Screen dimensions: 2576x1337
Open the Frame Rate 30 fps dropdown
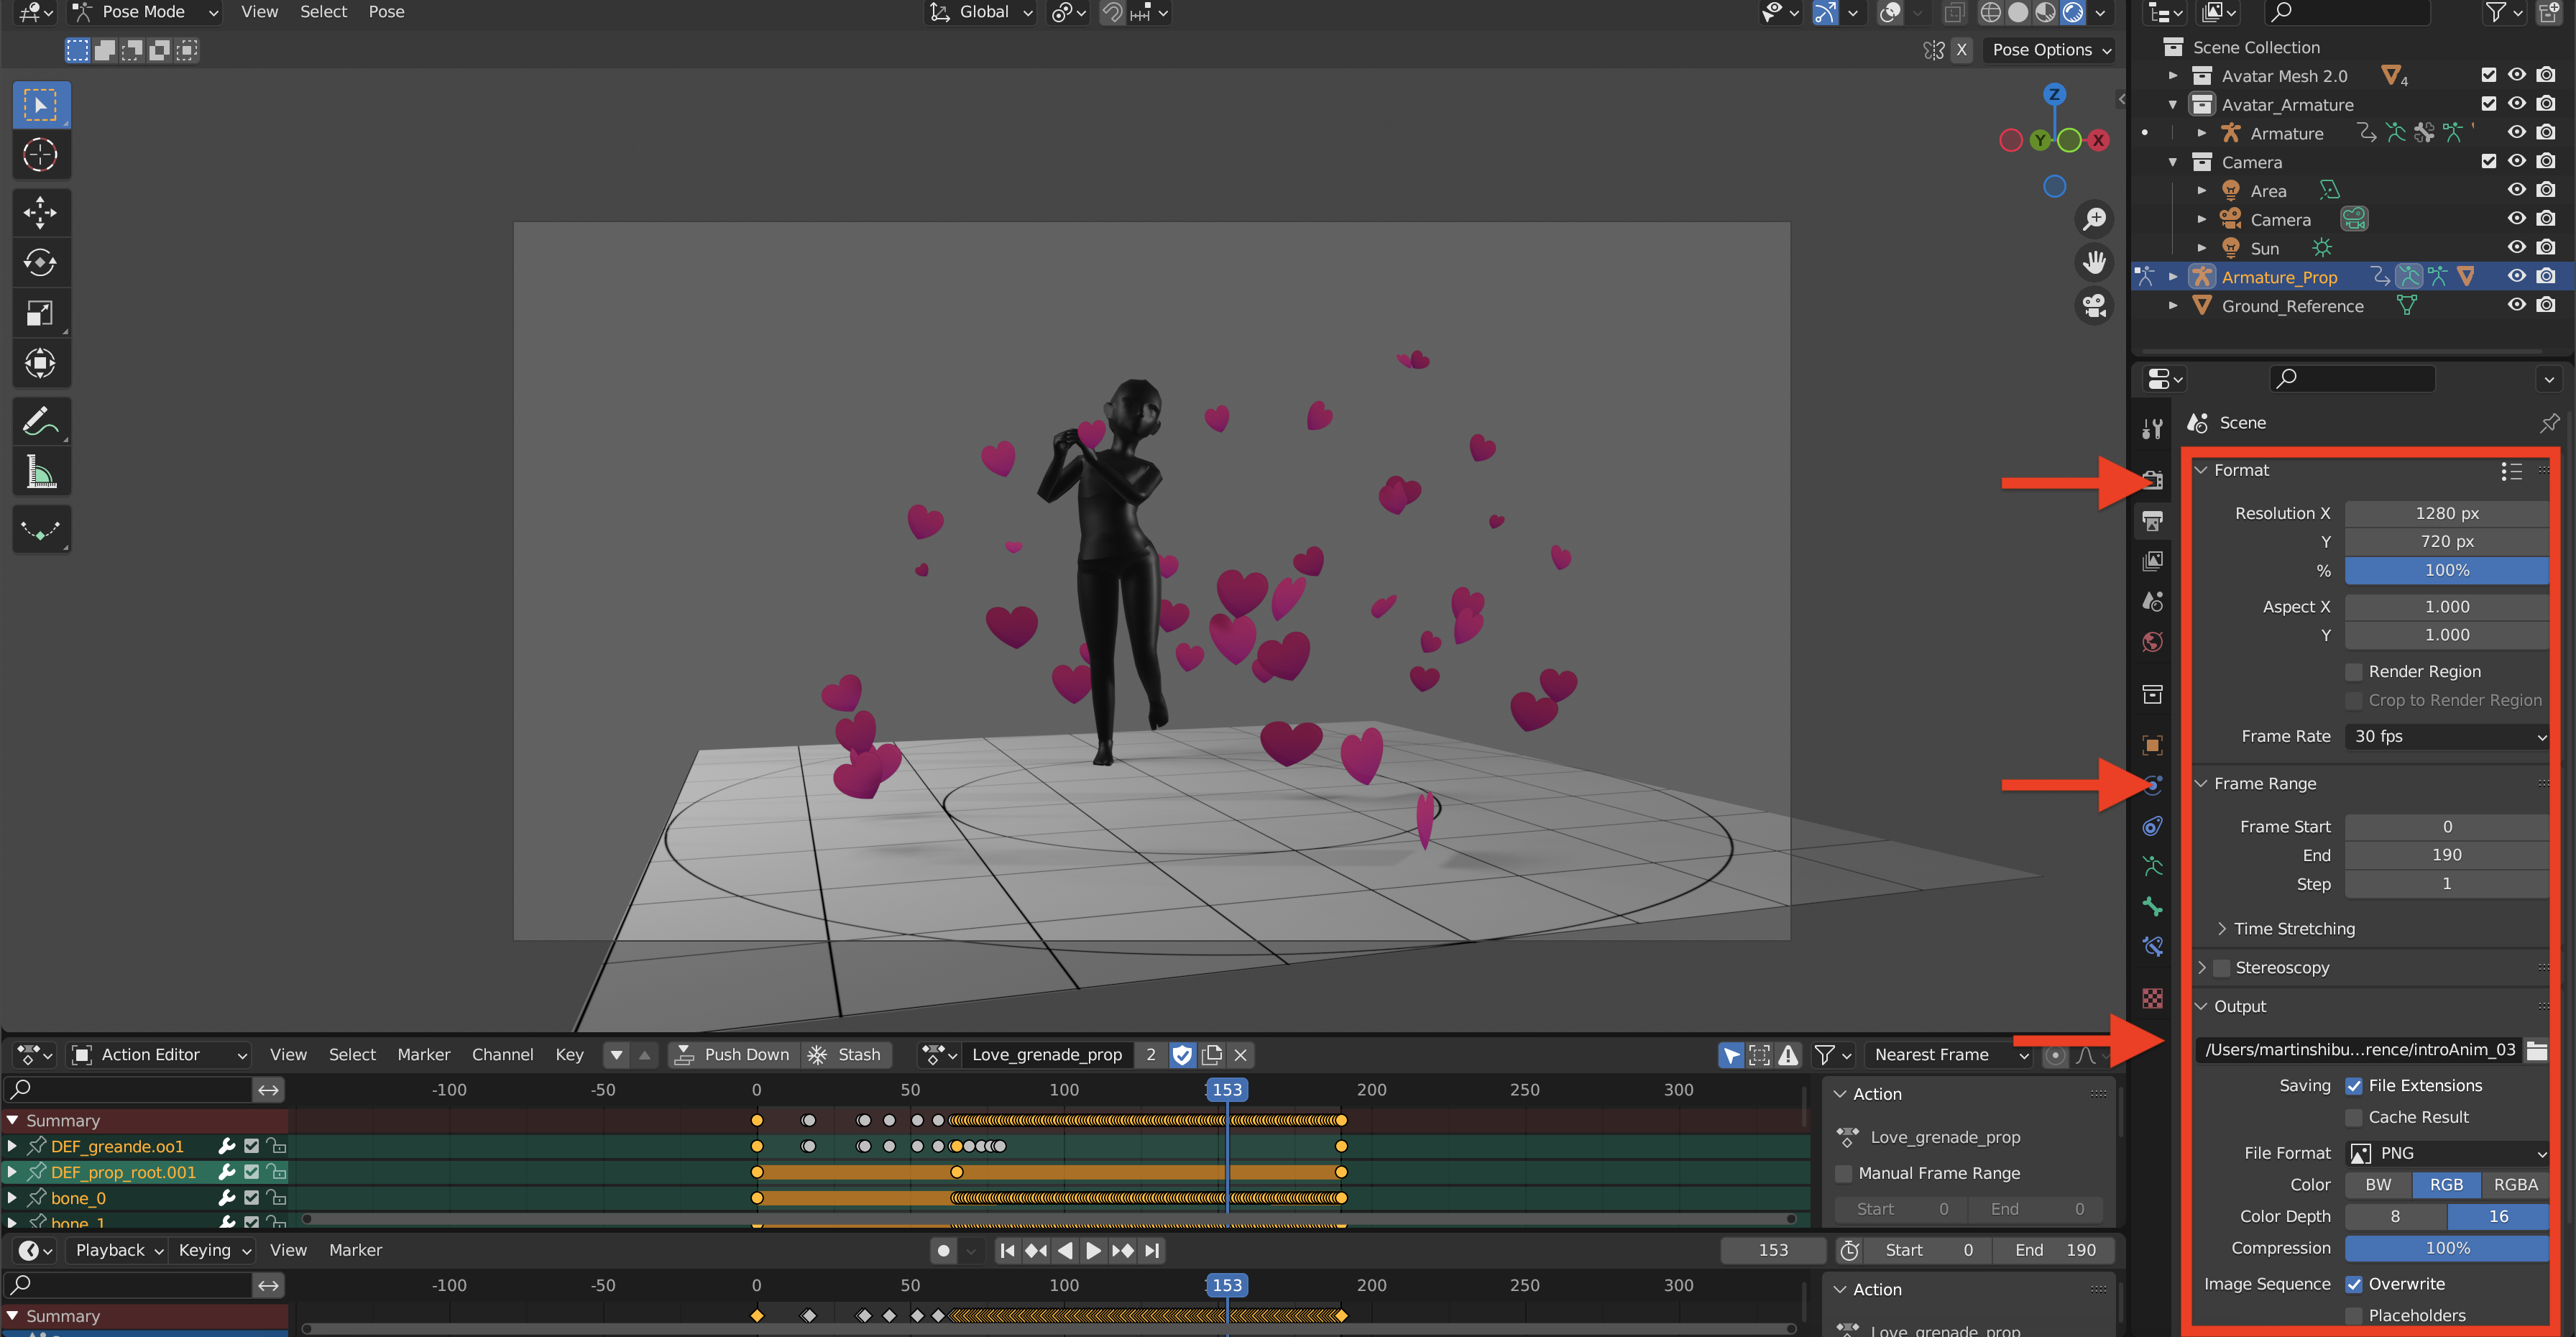pyautogui.click(x=2446, y=736)
